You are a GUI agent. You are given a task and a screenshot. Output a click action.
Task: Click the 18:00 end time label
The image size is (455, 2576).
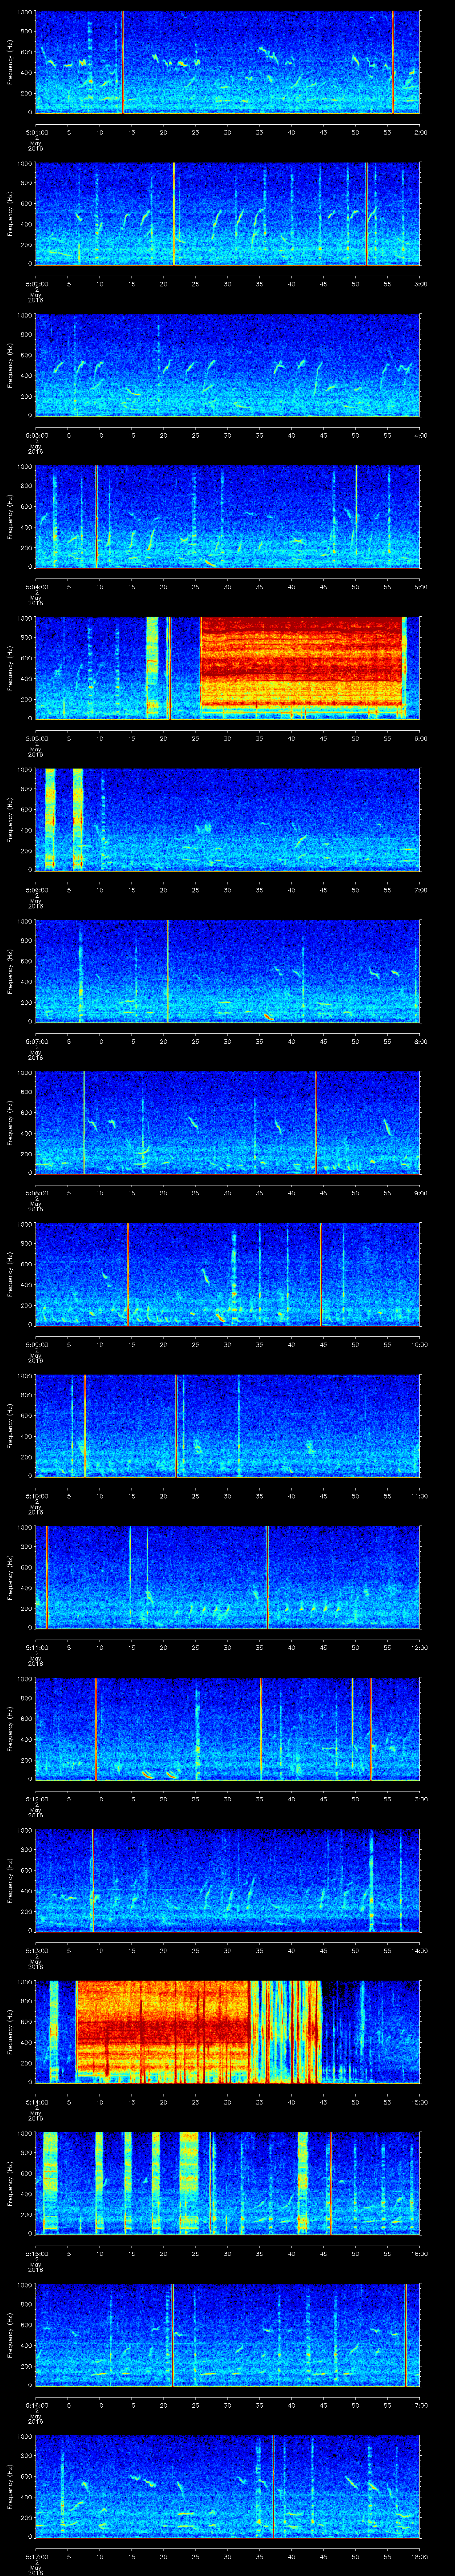point(419,2556)
